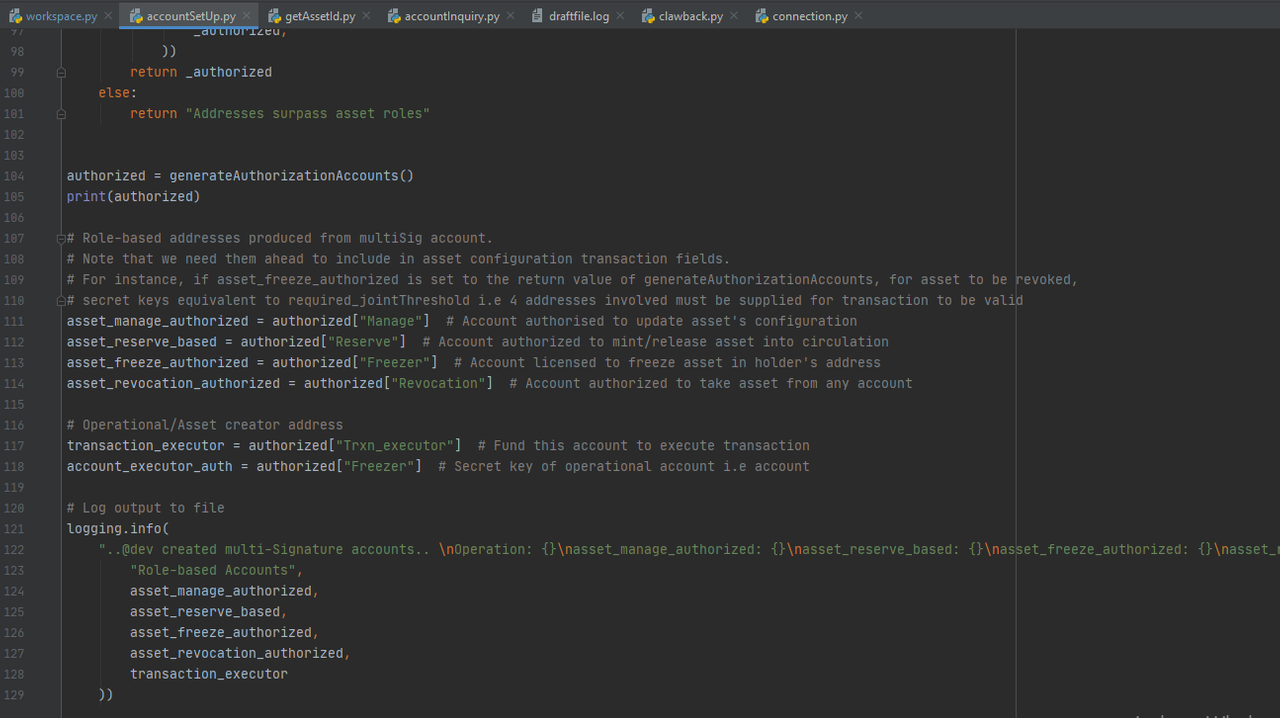Viewport: 1280px width, 718px height.
Task: Click the asset_freeze_authorized variable on line 113
Action: tap(158, 363)
